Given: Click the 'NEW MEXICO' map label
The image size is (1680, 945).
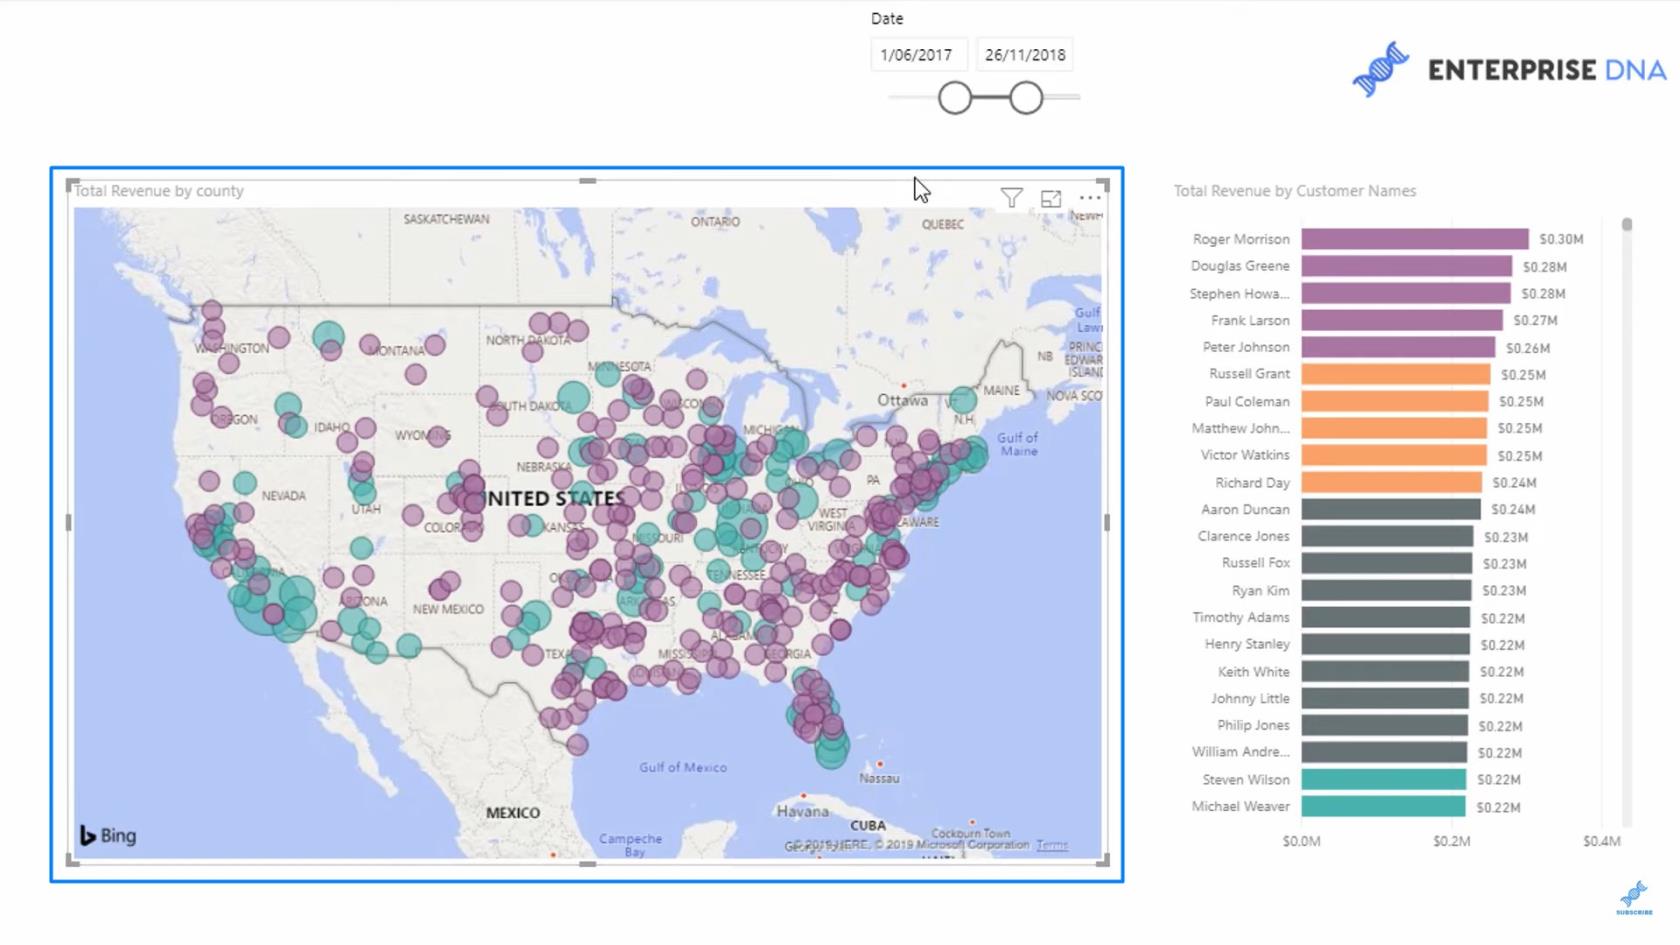Looking at the screenshot, I should pos(448,609).
